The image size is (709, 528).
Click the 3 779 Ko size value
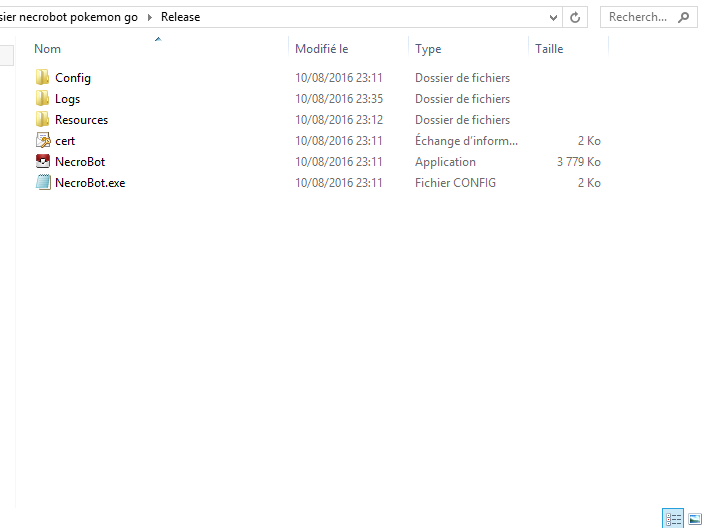coord(579,162)
